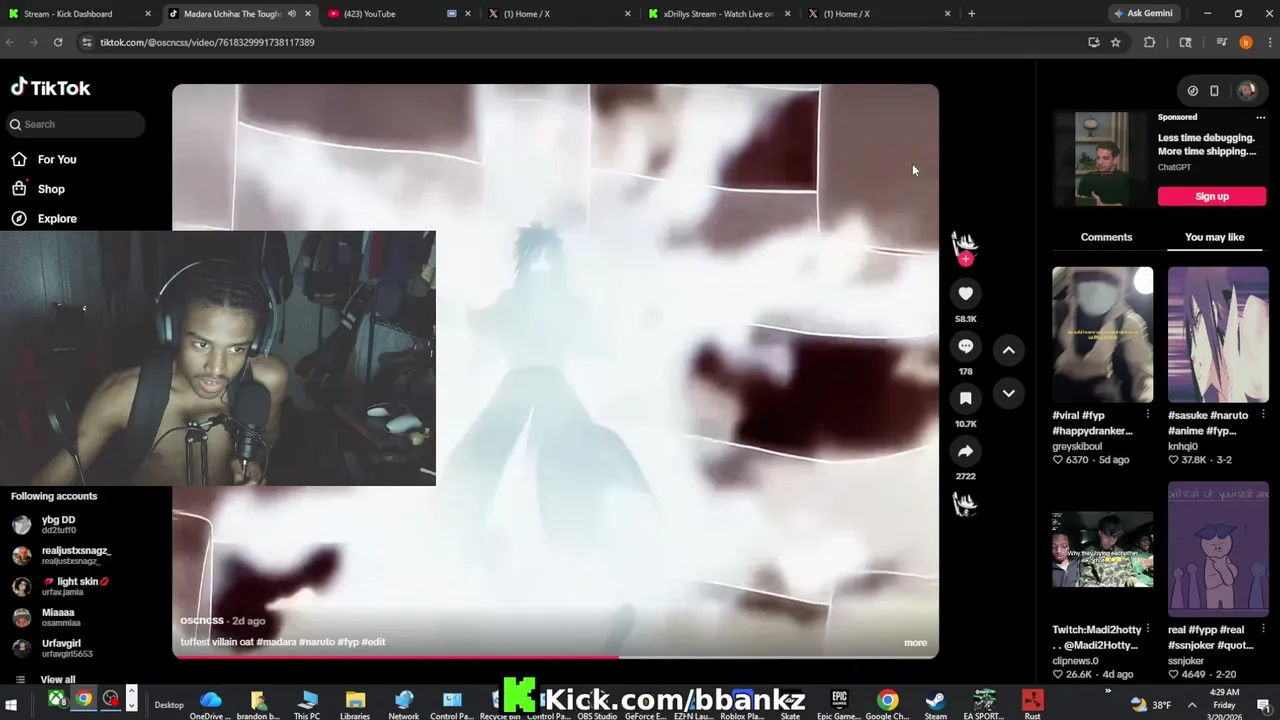Open options menu on knhqi0 video card
1280x720 pixels.
[1263, 414]
